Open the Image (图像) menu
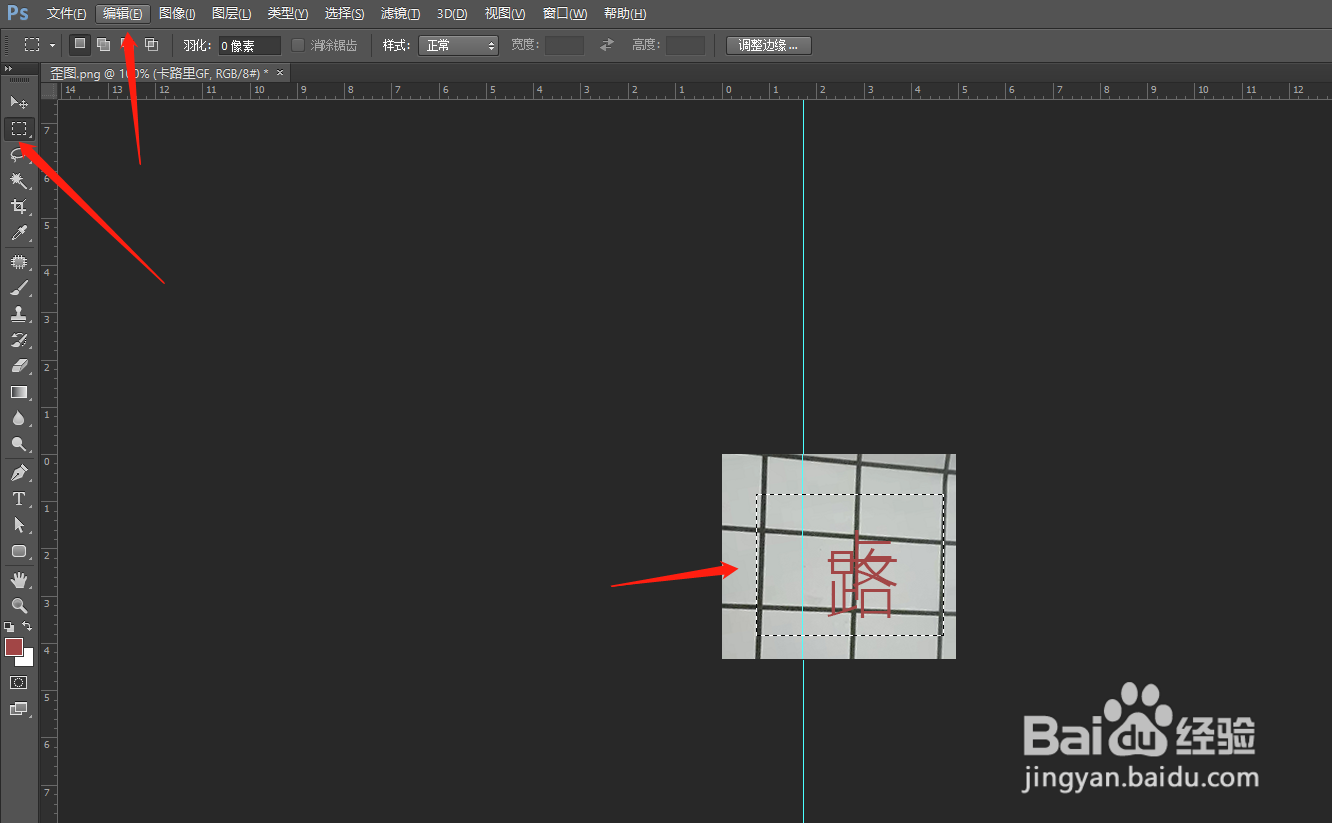 point(177,14)
